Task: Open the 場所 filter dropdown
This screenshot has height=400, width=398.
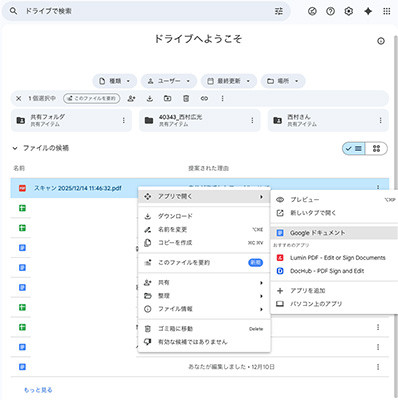Action: tap(283, 81)
